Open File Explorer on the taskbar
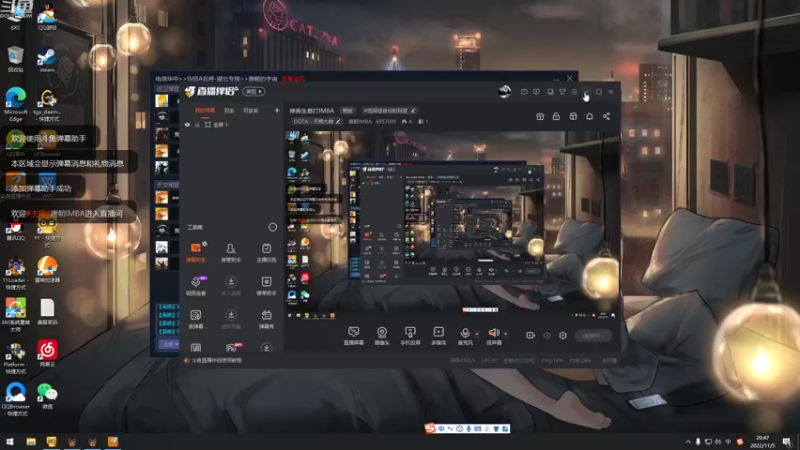800x450 pixels. 31,441
